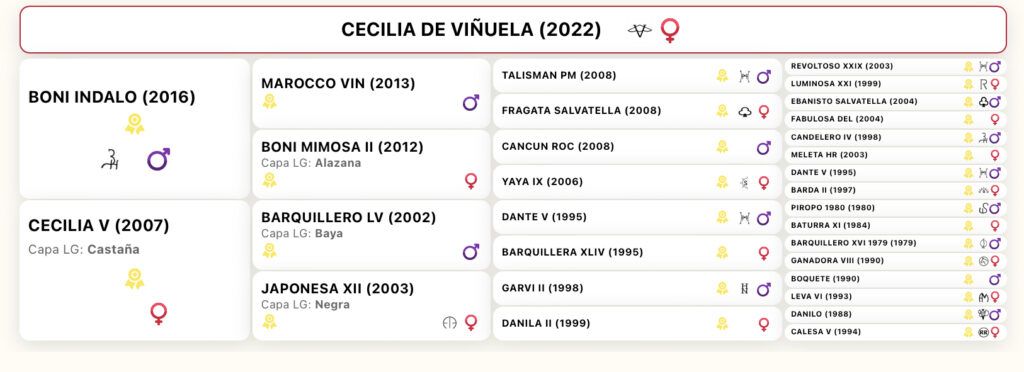Click the cloud brand icon beside Fragata Salvatella
Screen dimensions: 1024x372
[x=744, y=112]
